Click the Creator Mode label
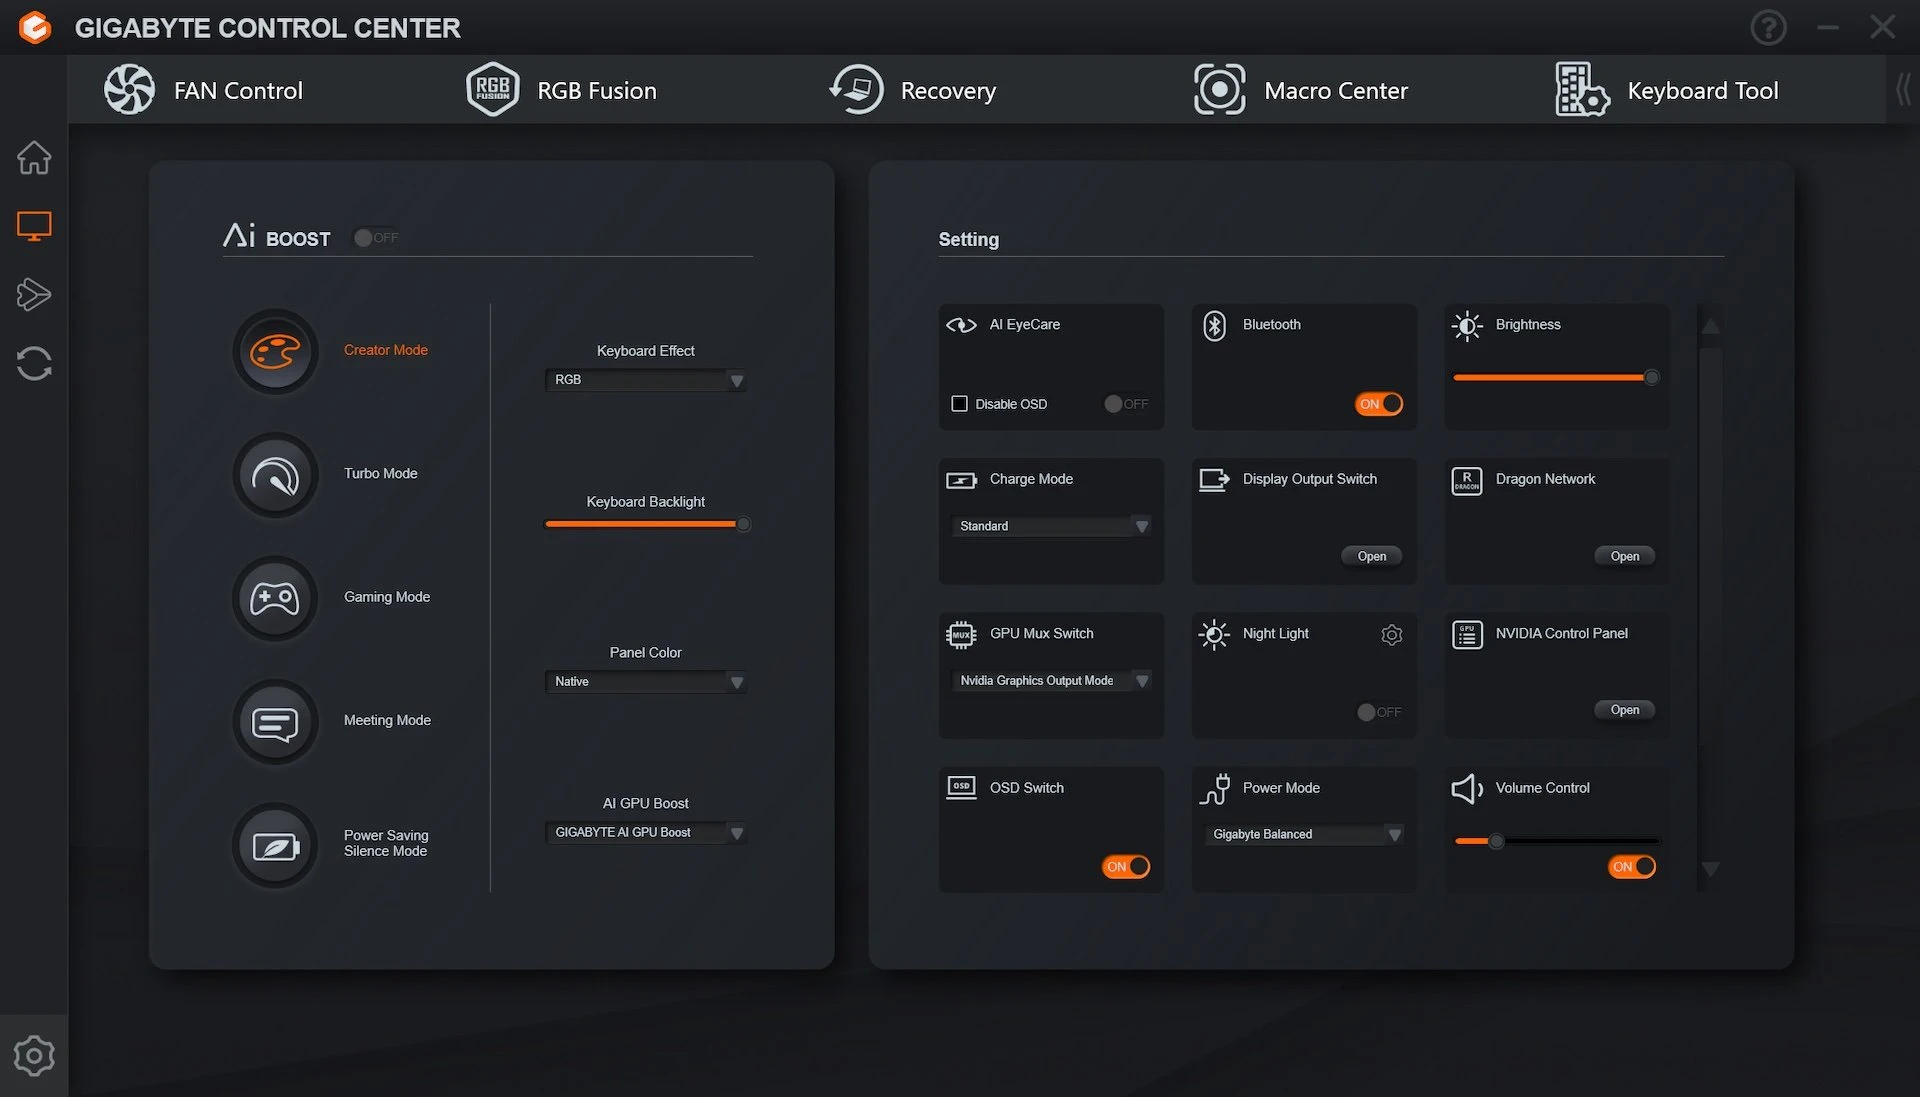Image resolution: width=1920 pixels, height=1097 pixels. [386, 350]
